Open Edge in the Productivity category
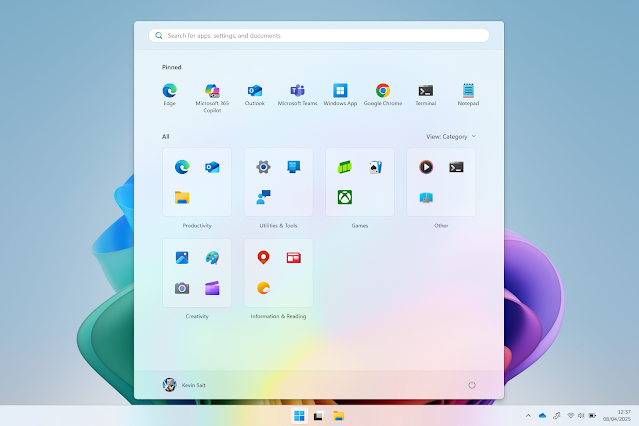639x426 pixels. [x=182, y=167]
